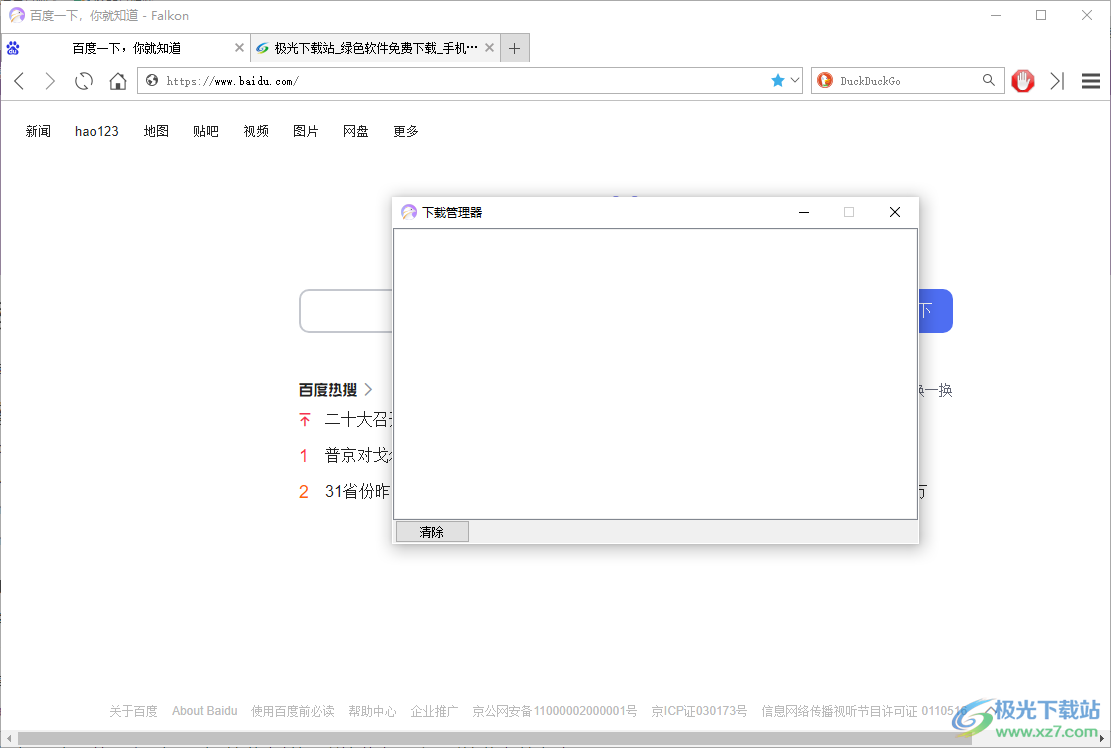Click the blue bookmark star
This screenshot has width=1111, height=748.
click(x=777, y=81)
